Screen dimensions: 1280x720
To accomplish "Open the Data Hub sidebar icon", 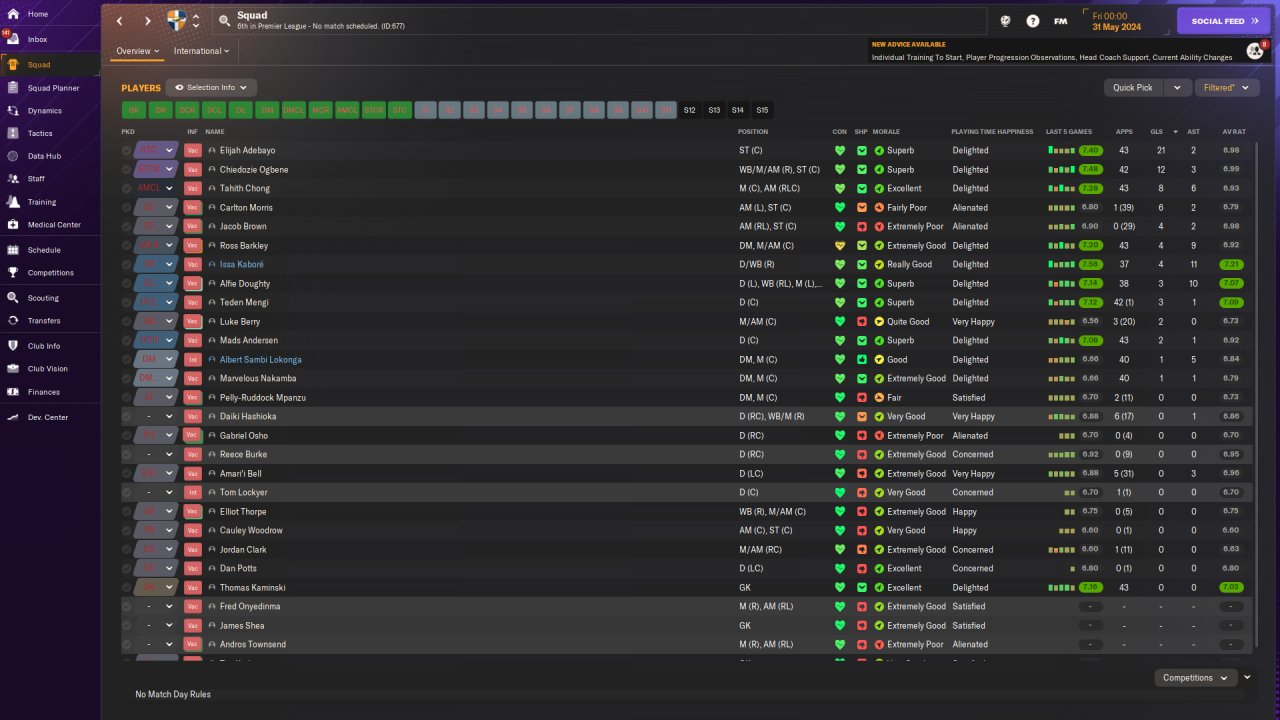I will tap(12, 156).
